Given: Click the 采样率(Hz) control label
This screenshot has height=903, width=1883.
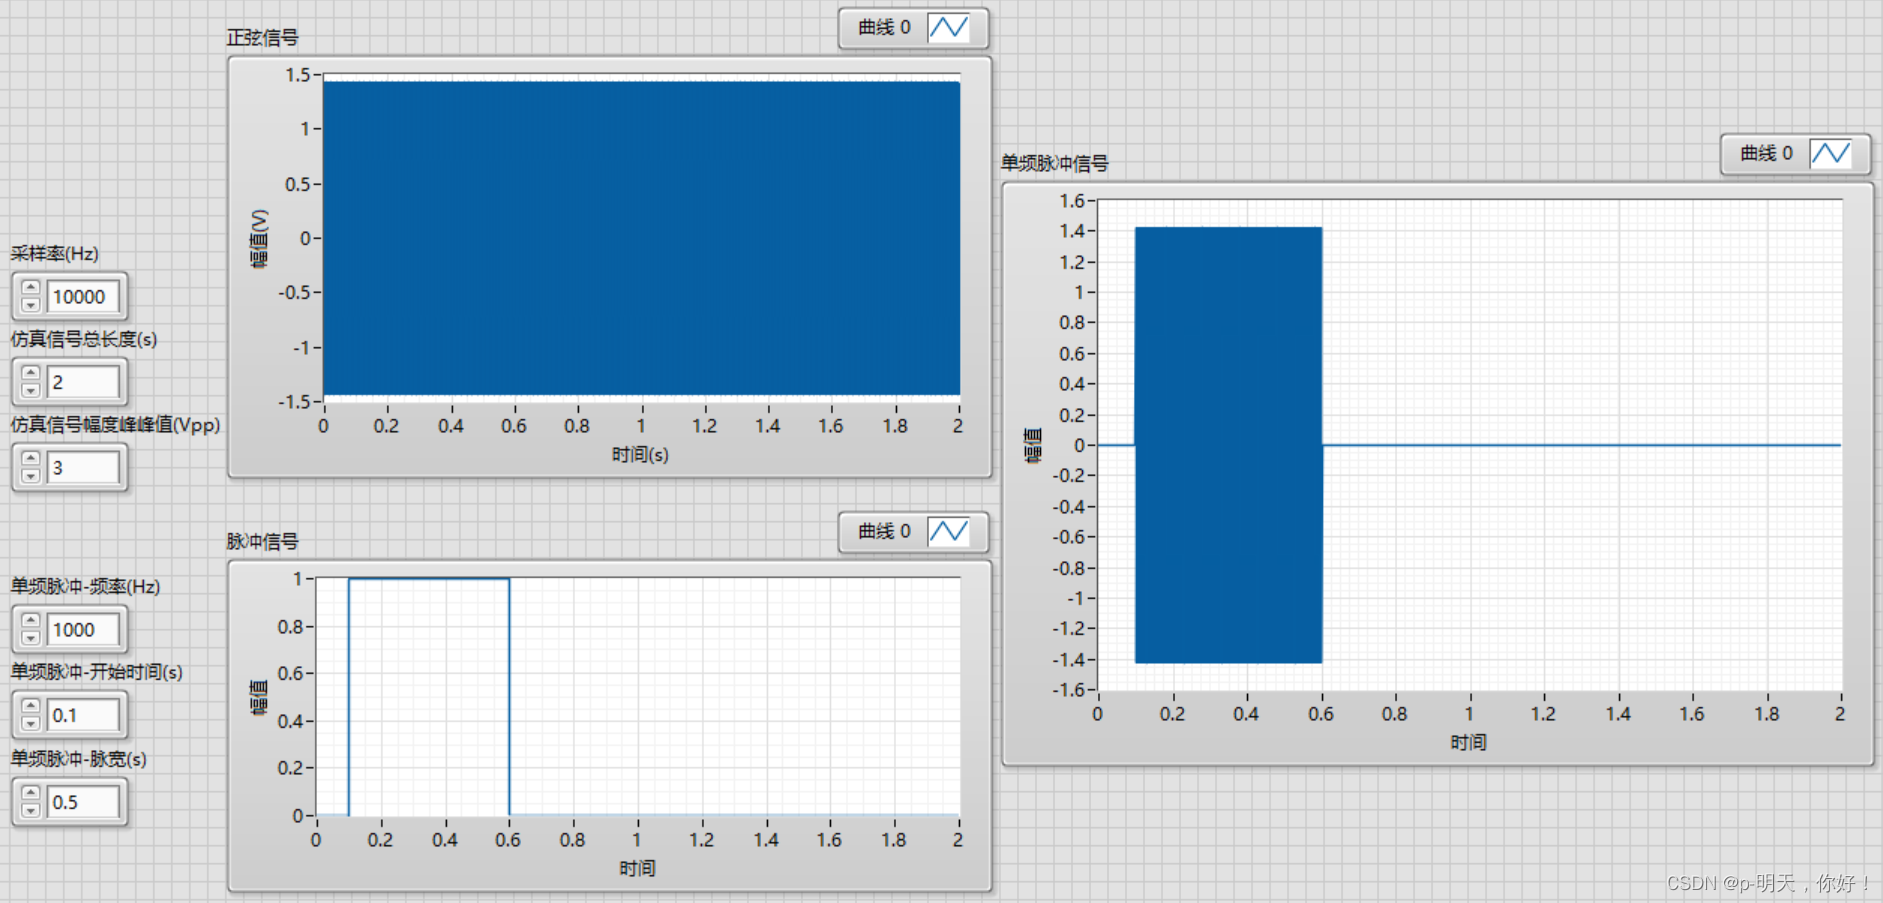Looking at the screenshot, I should tap(55, 254).
